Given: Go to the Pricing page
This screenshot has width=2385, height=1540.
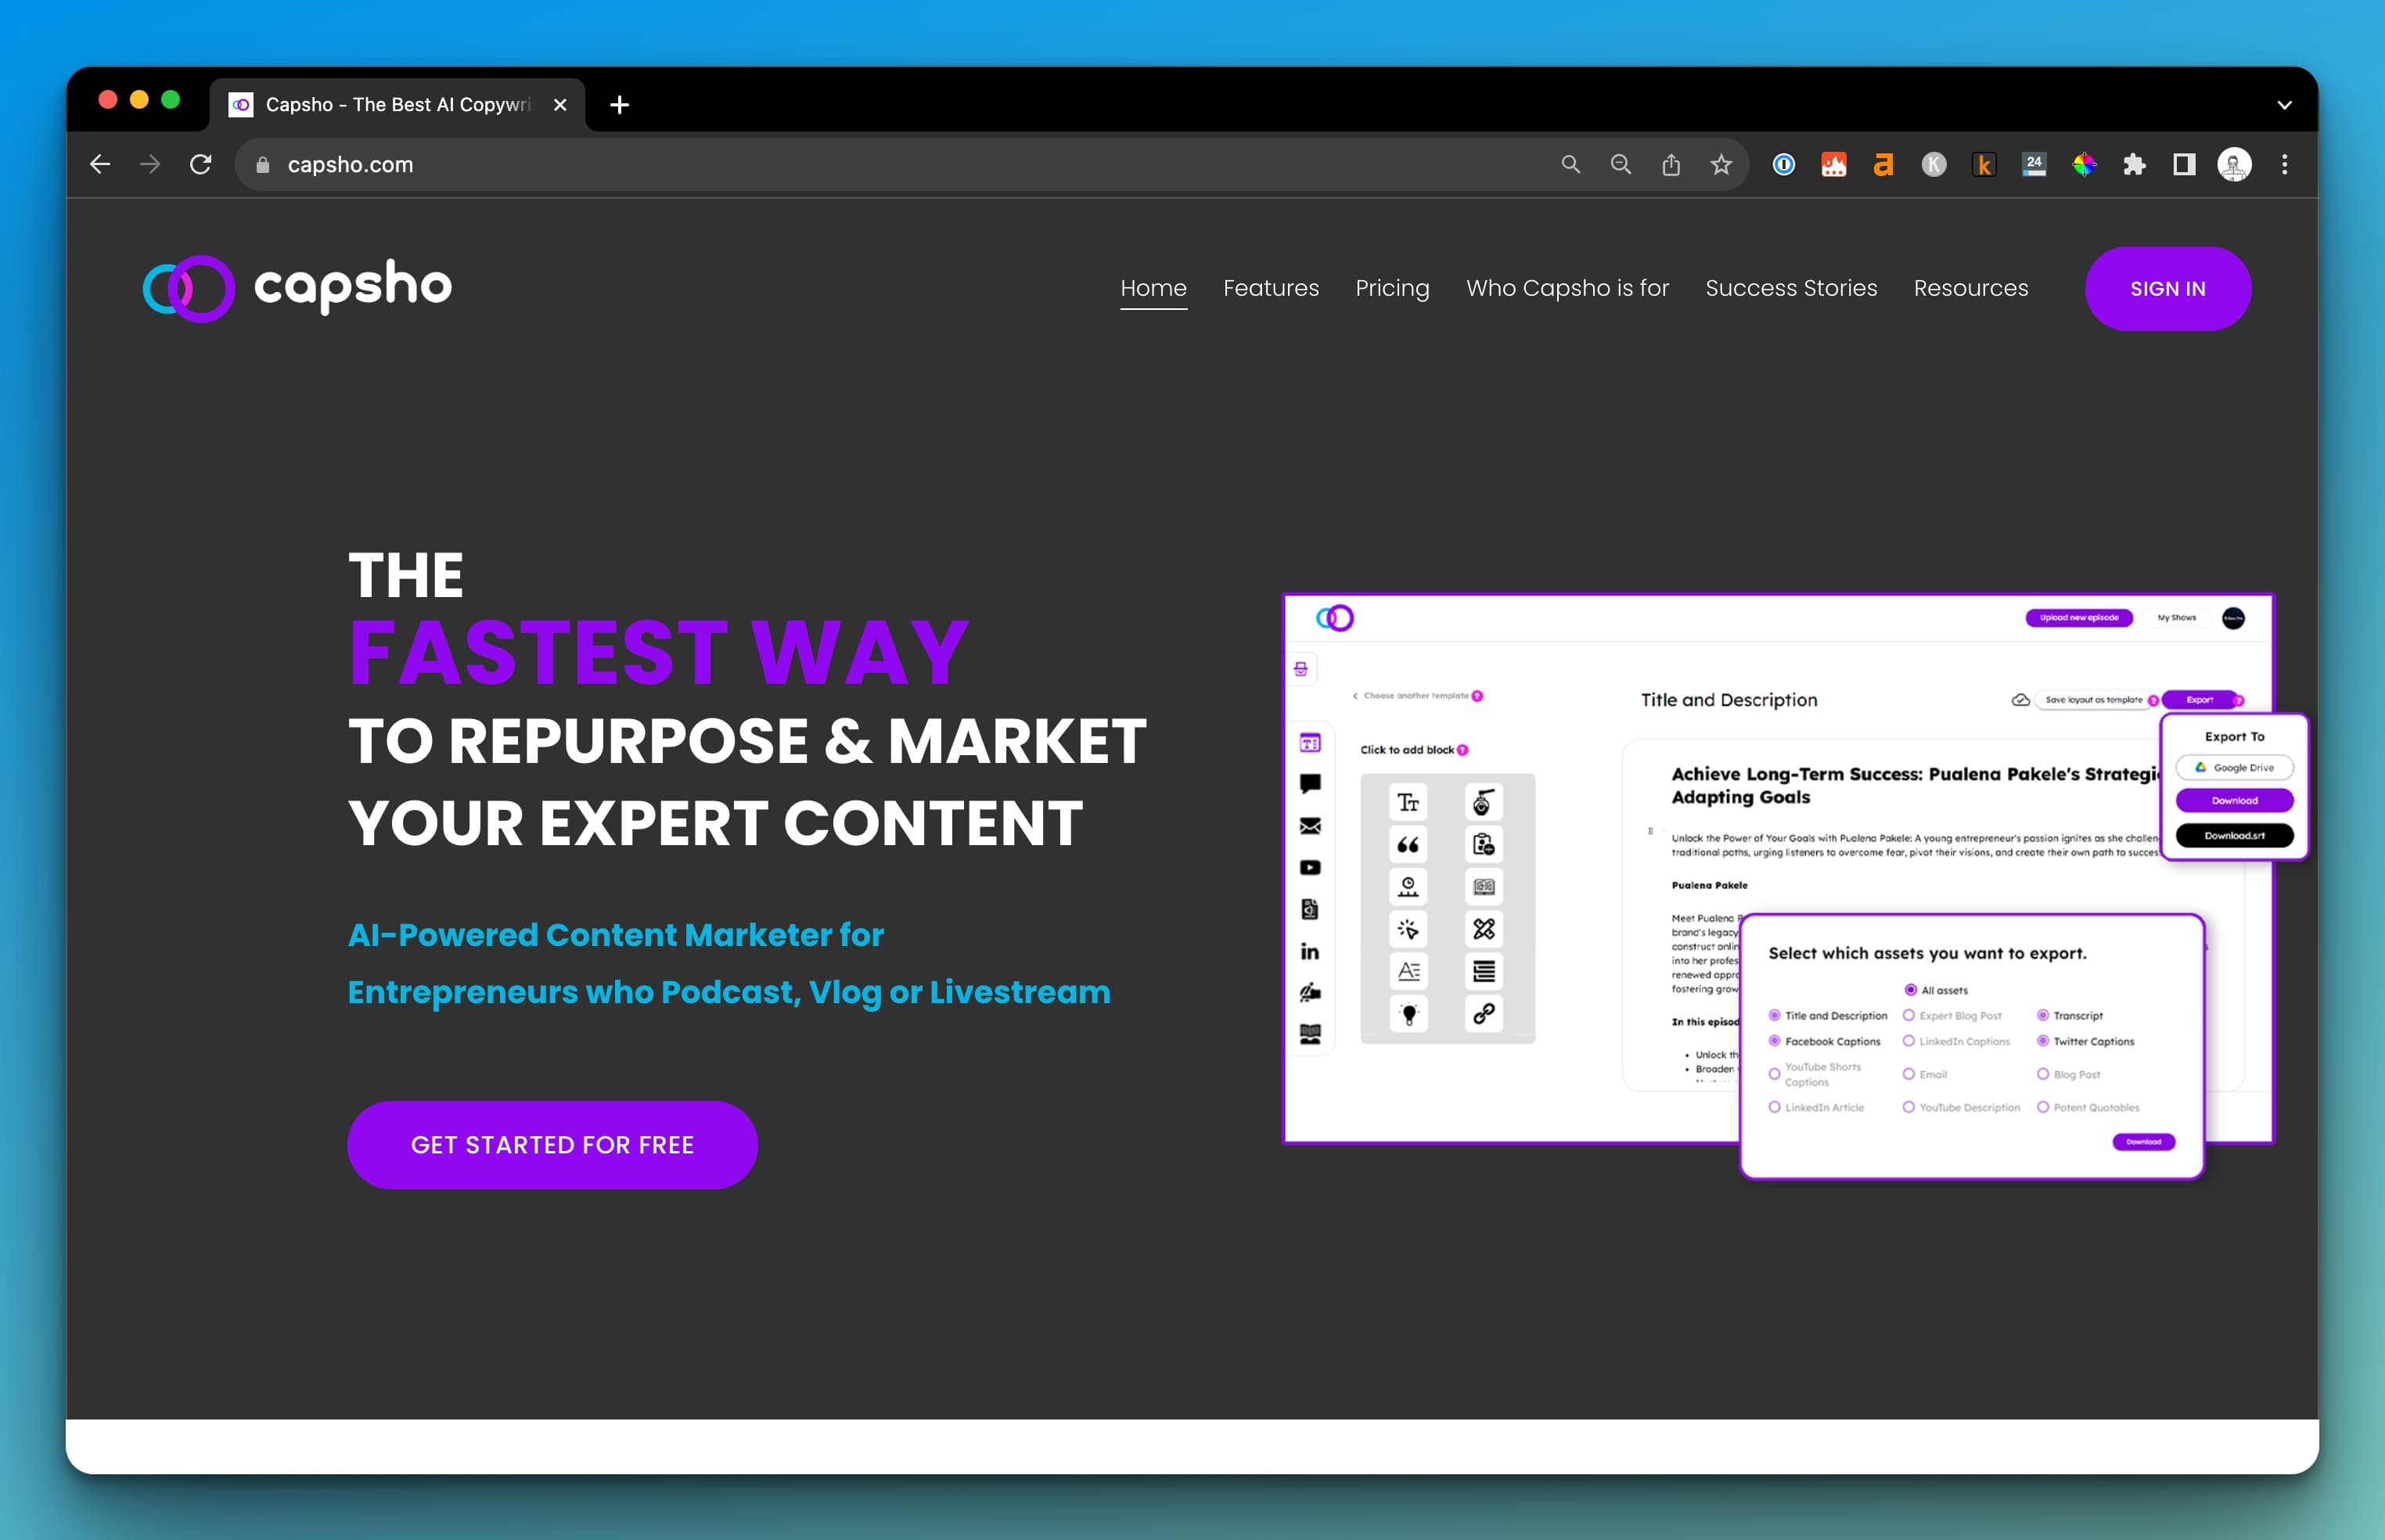Looking at the screenshot, I should 1392,289.
